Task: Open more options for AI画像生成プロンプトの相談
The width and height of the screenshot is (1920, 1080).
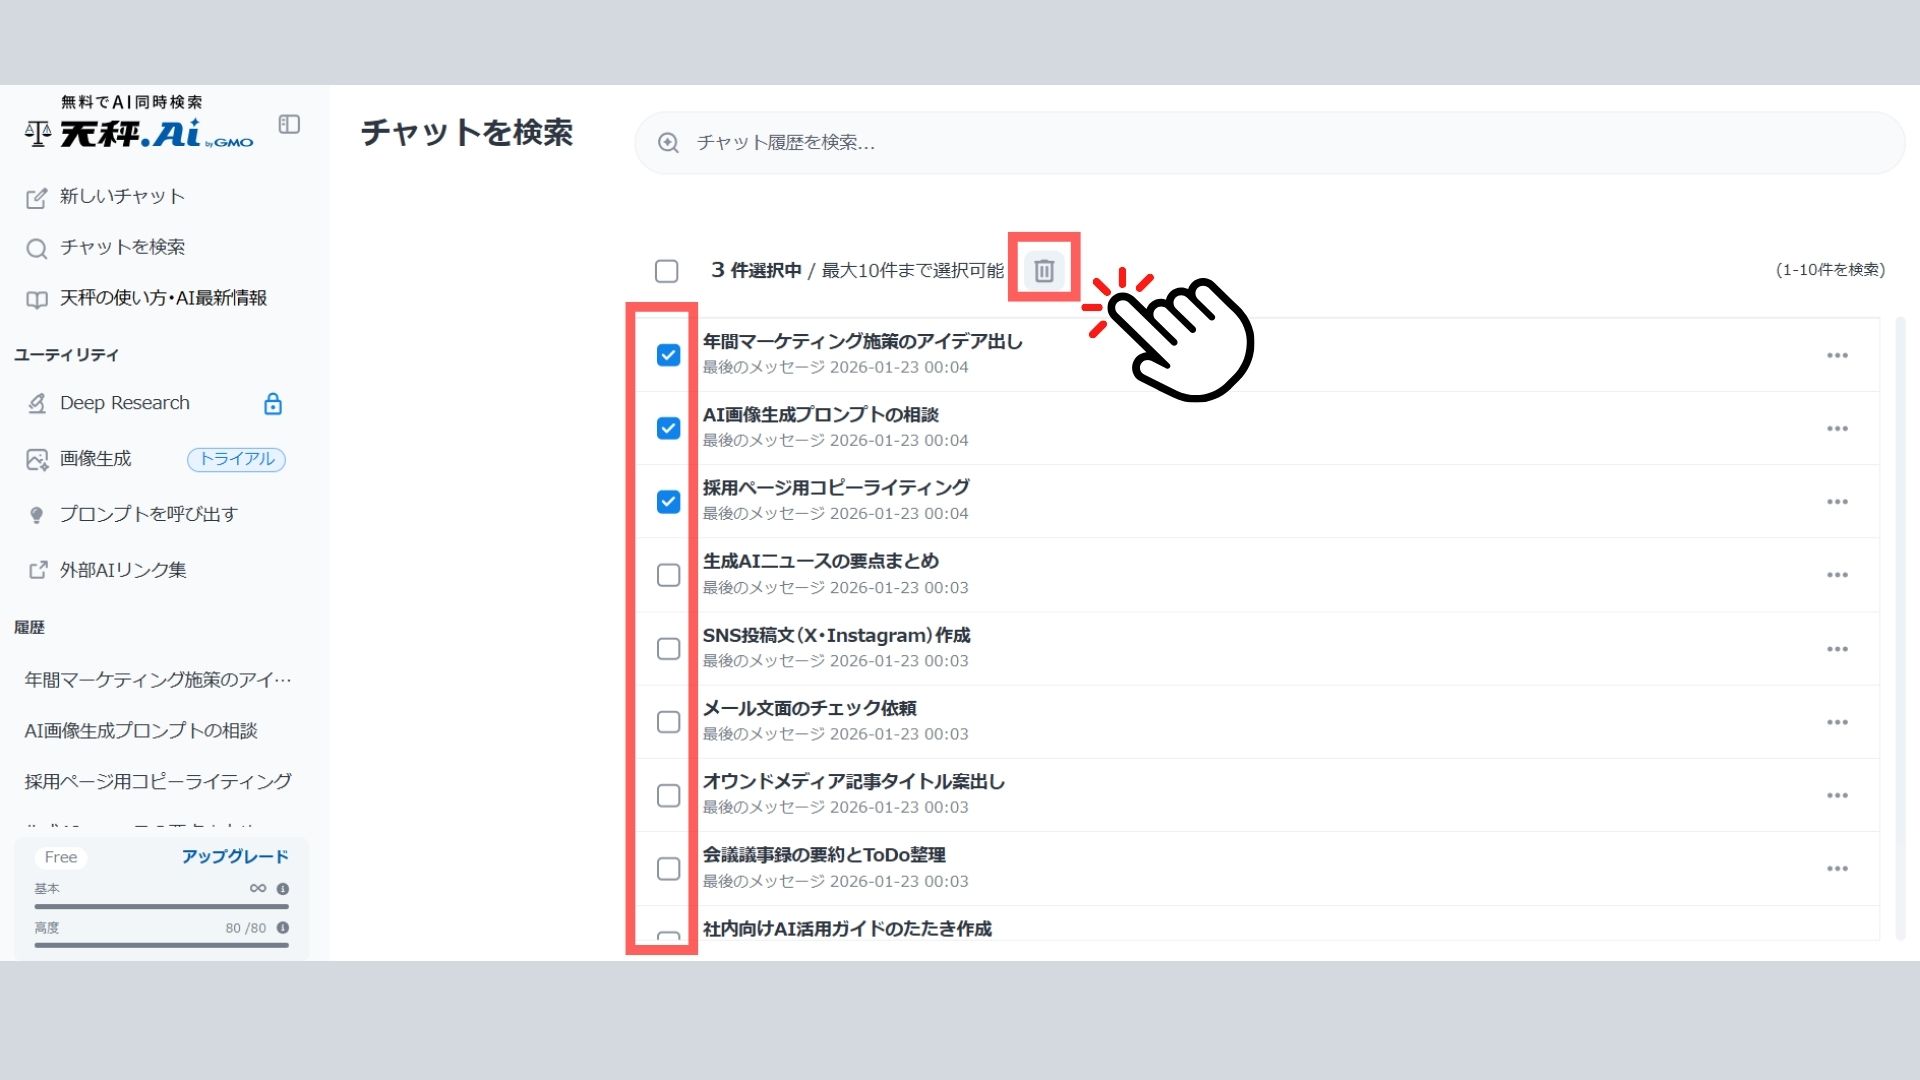Action: pos(1836,429)
